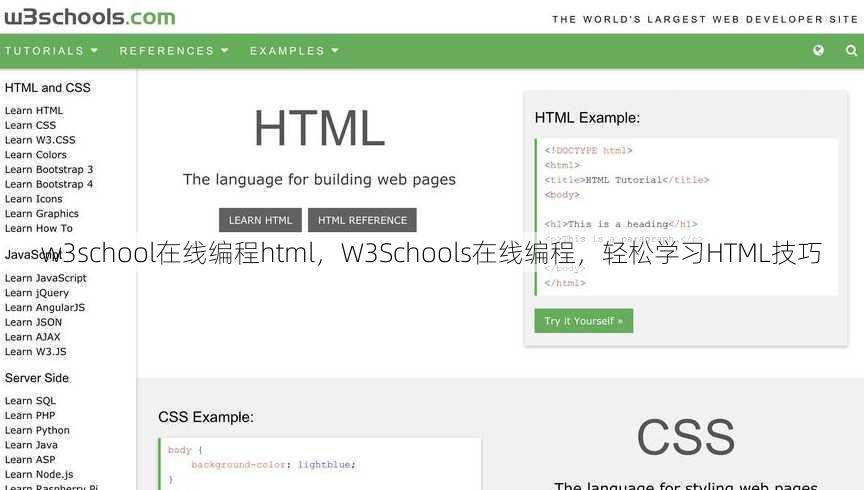Screen dimensions: 864x490
Task: Click the globe translate icon
Action: pos(818,50)
